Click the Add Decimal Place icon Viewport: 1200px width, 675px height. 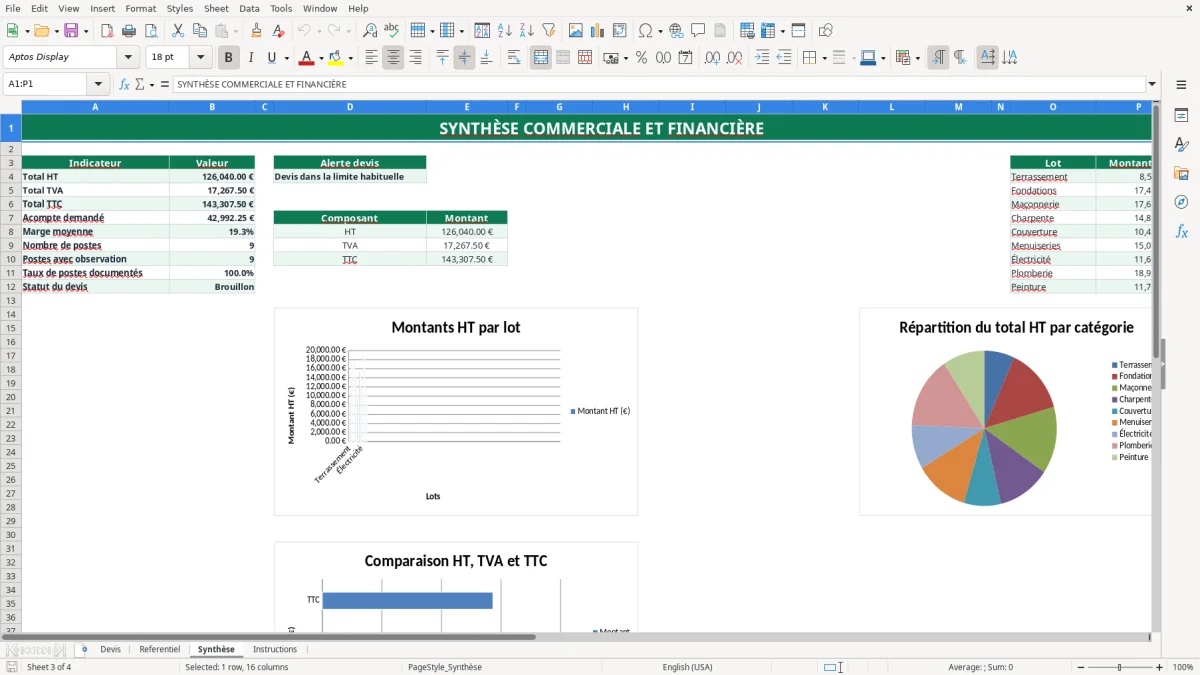(x=712, y=58)
